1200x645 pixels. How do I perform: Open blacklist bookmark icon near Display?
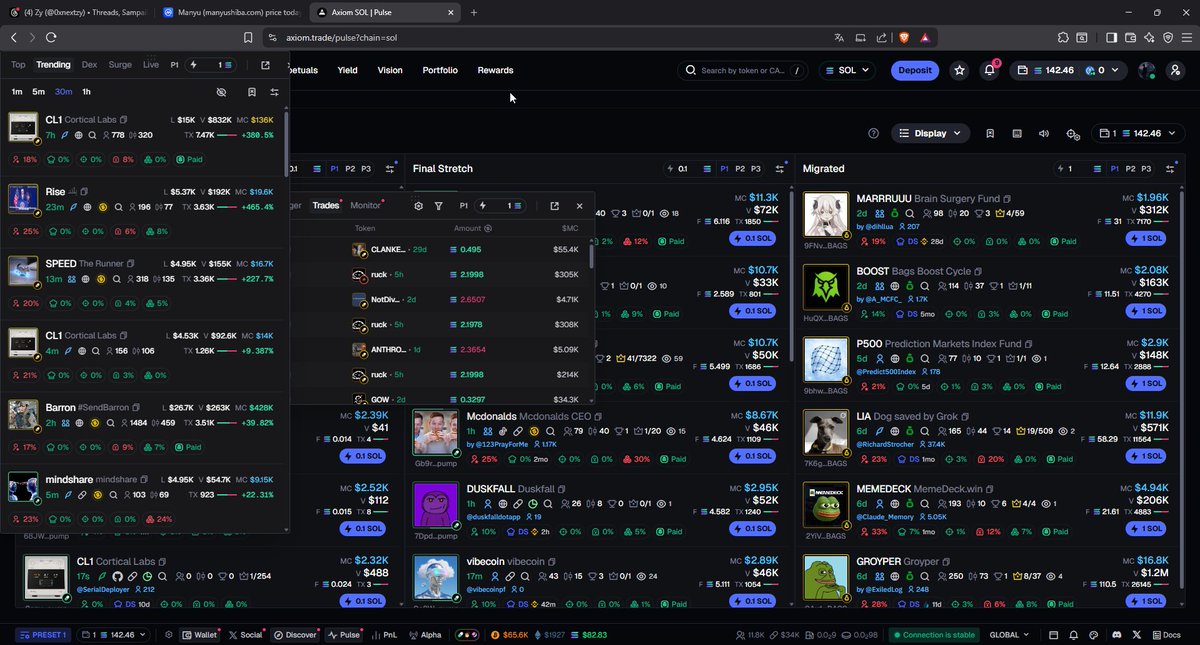[989, 133]
